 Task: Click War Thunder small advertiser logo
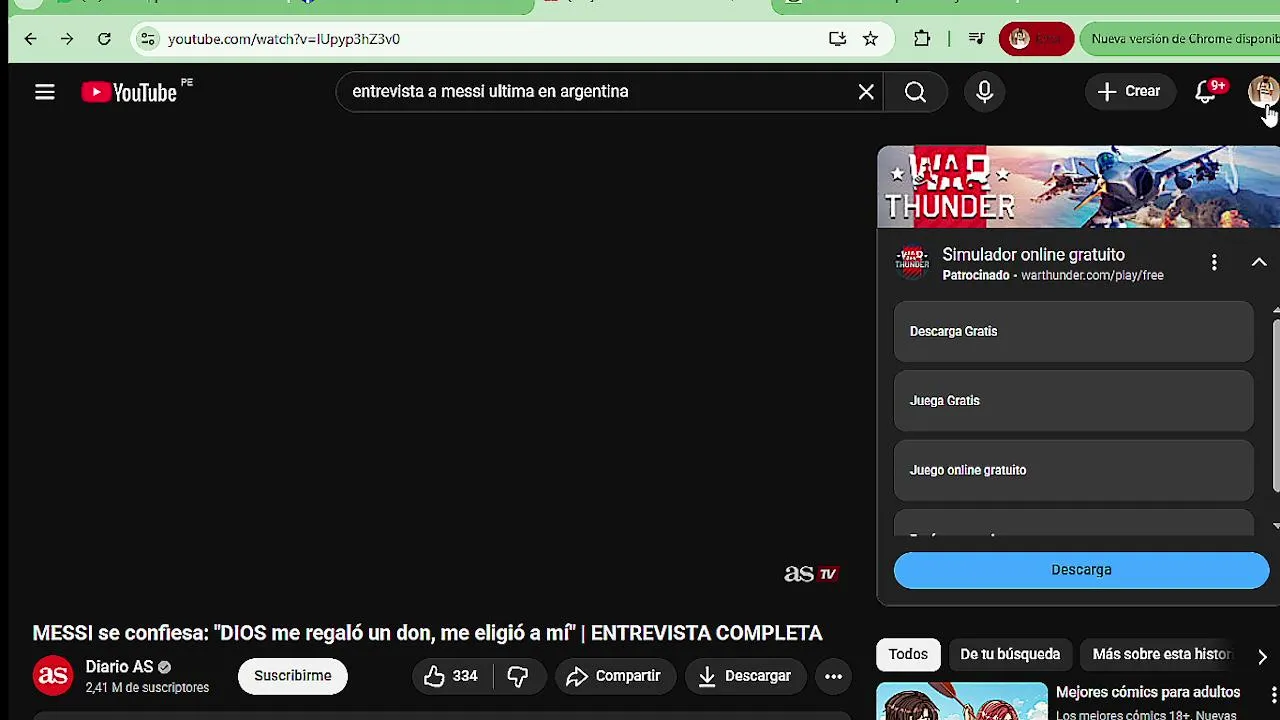pos(912,262)
